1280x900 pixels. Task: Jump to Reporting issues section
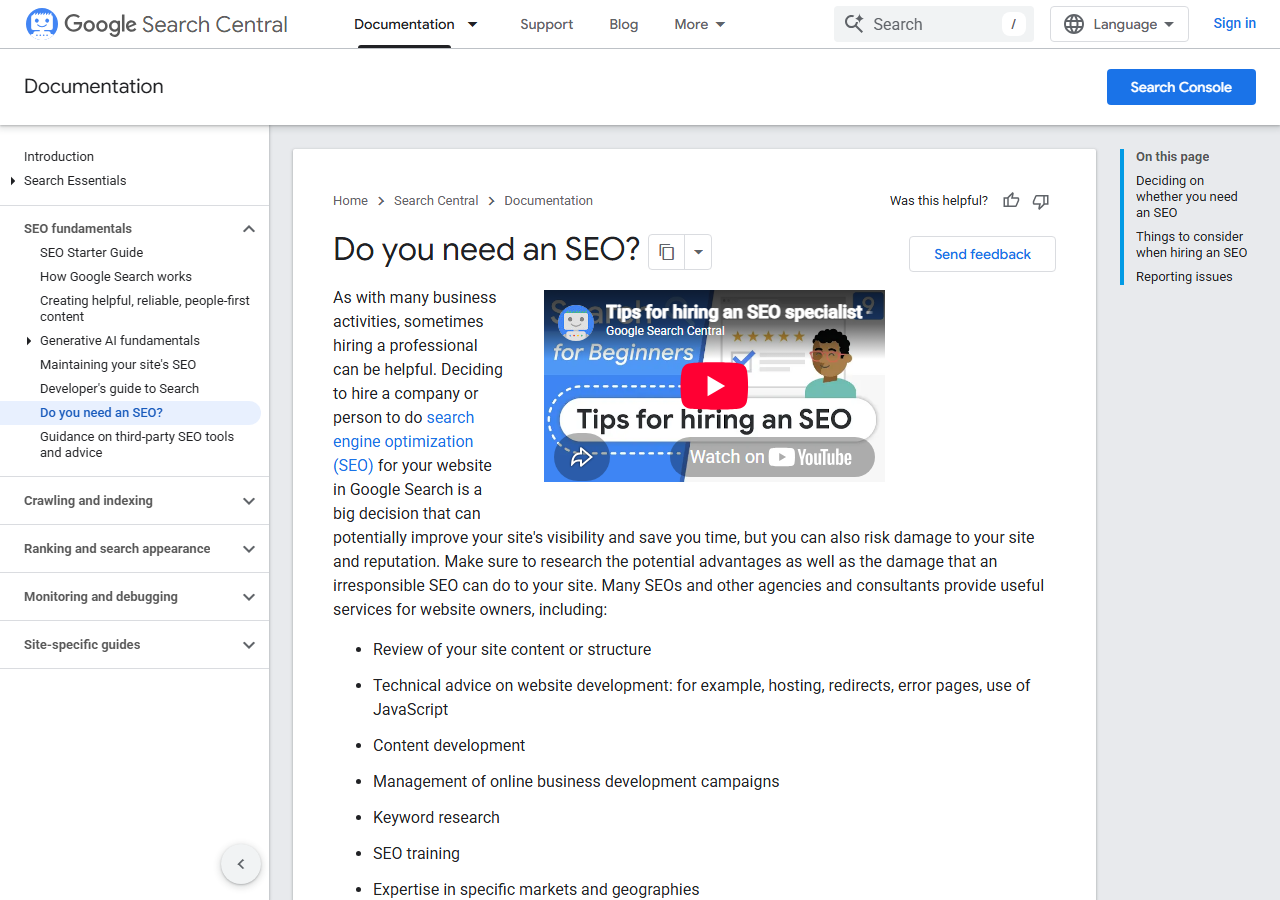(1184, 277)
